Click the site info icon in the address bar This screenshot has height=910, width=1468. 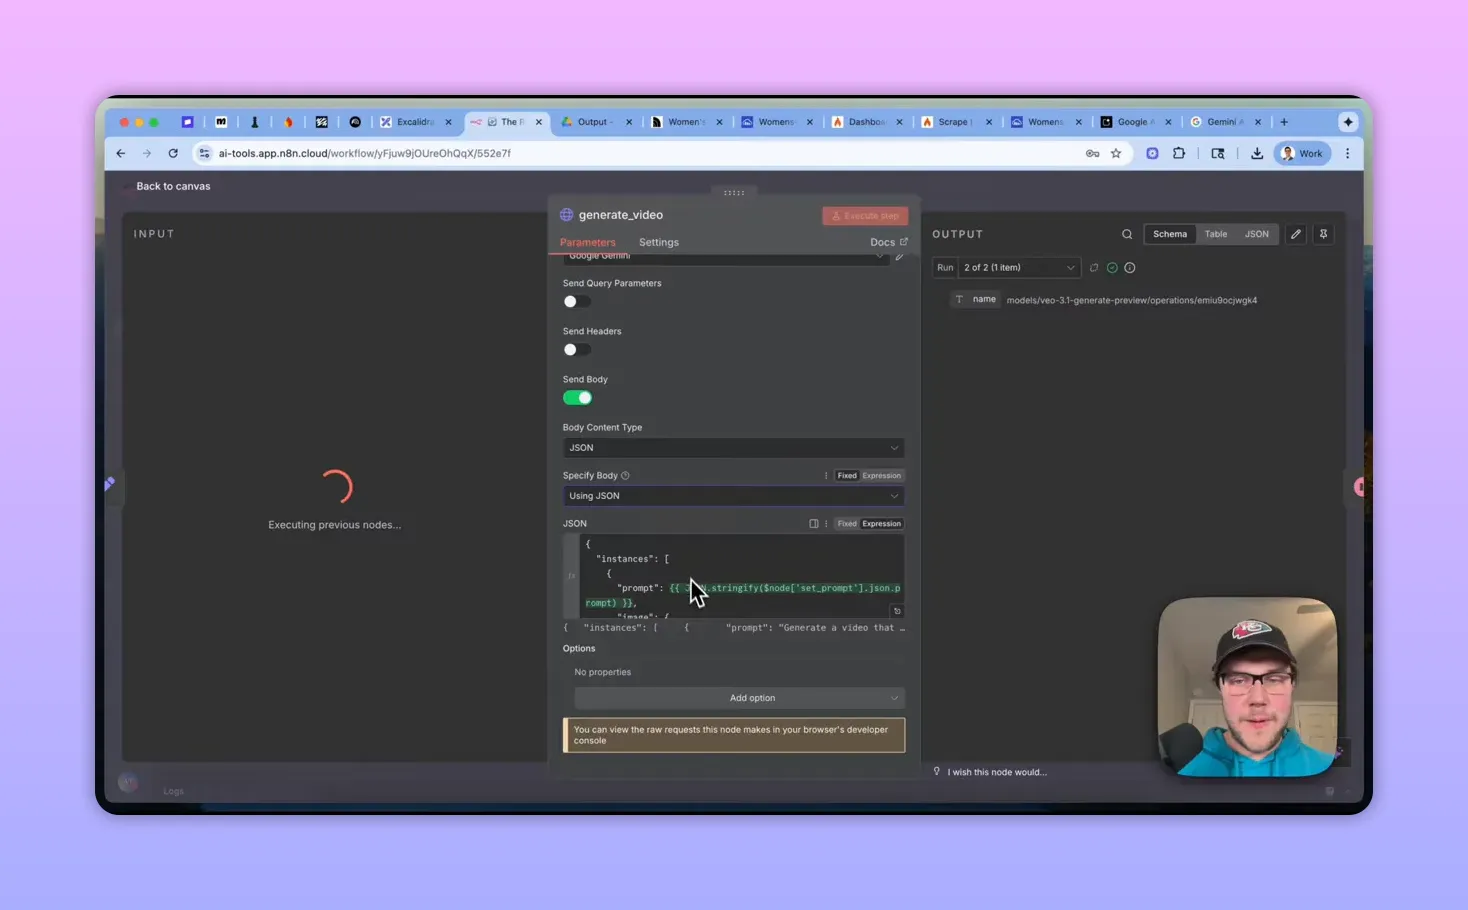point(205,153)
